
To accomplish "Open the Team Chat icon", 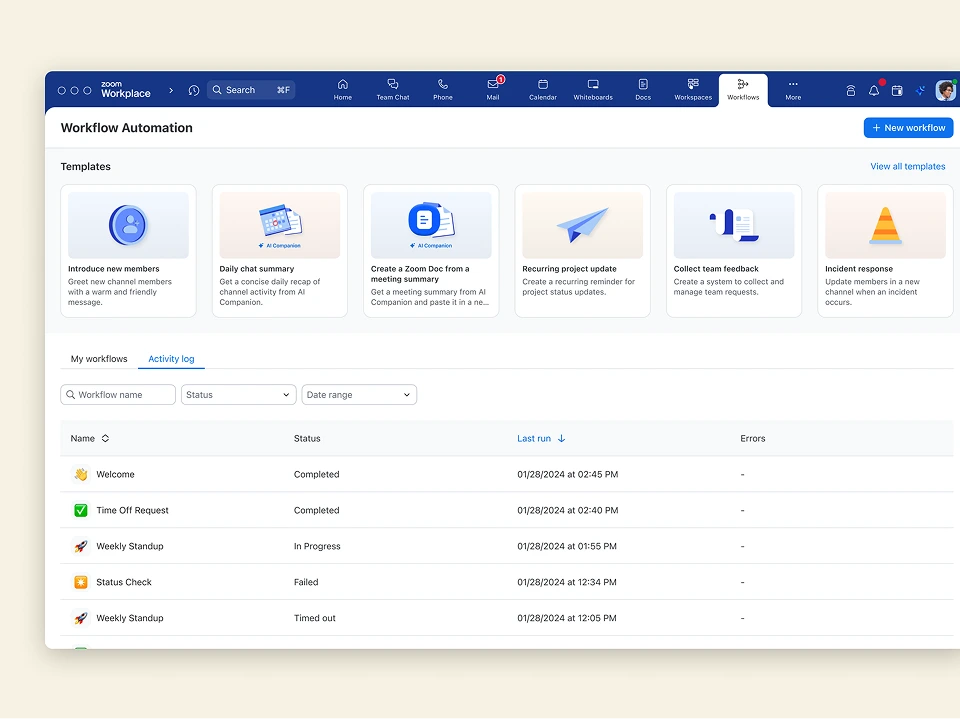I will click(392, 89).
